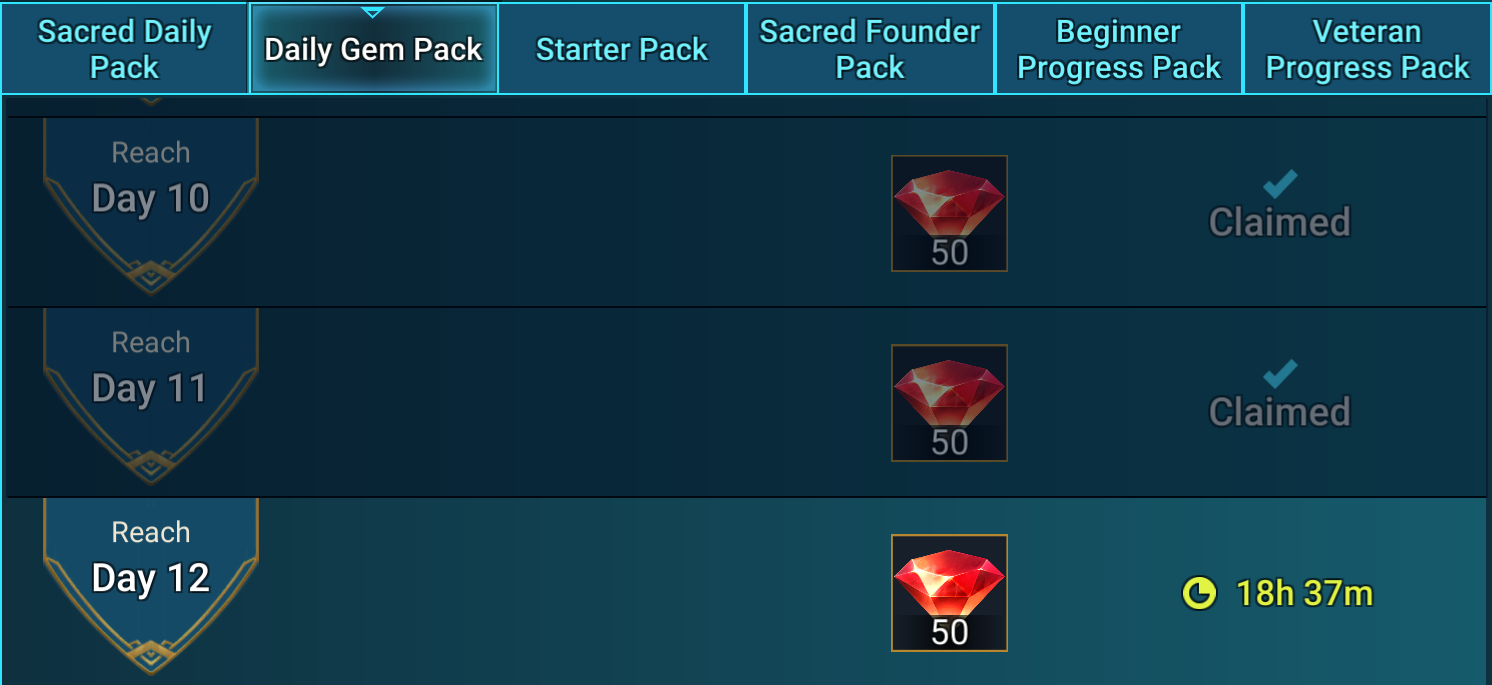Open the Veteran Progress Pack tab
Image resolution: width=1492 pixels, height=685 pixels.
click(1367, 49)
